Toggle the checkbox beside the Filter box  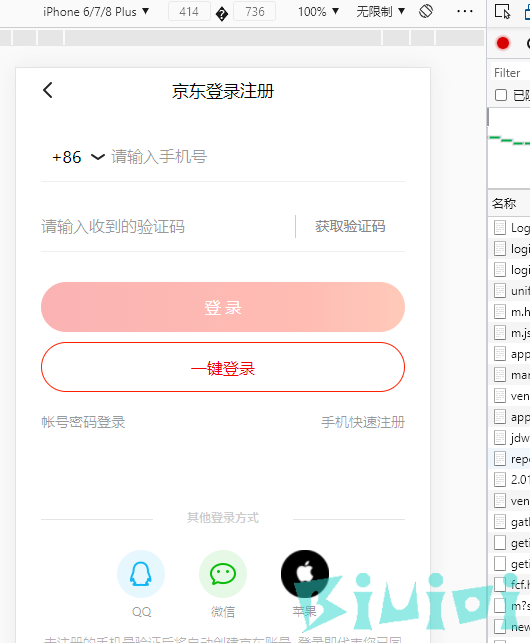pos(500,95)
